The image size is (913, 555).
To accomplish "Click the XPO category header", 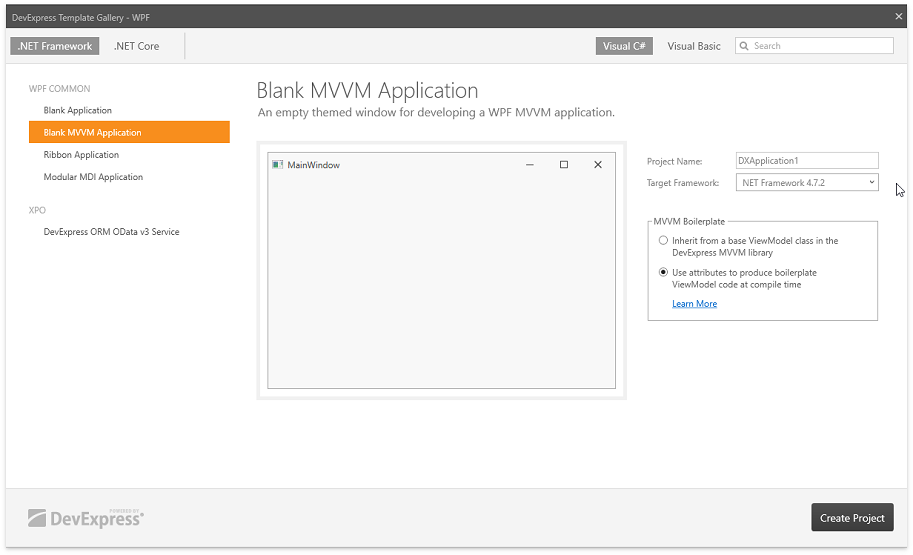I will click(x=37, y=210).
